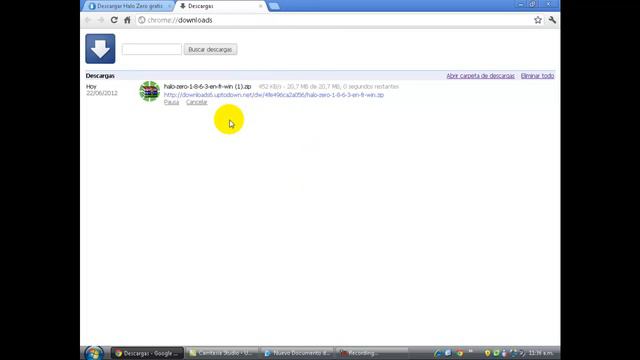This screenshot has height=360, width=640.
Task: Switch to Recording taskbar button
Action: [x=372, y=353]
